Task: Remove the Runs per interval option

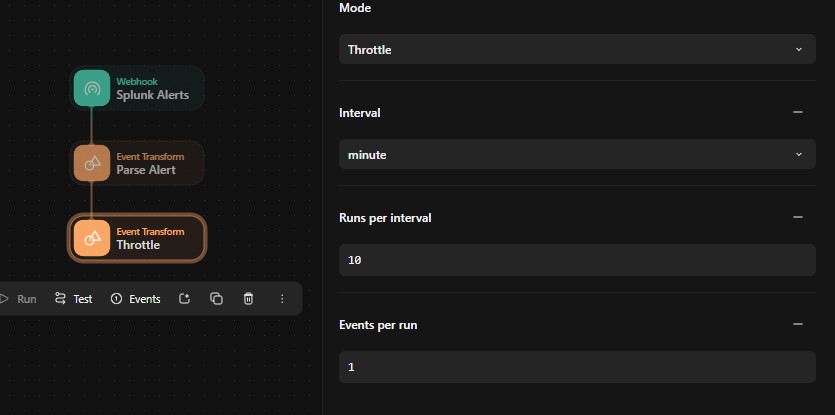Action: [798, 217]
